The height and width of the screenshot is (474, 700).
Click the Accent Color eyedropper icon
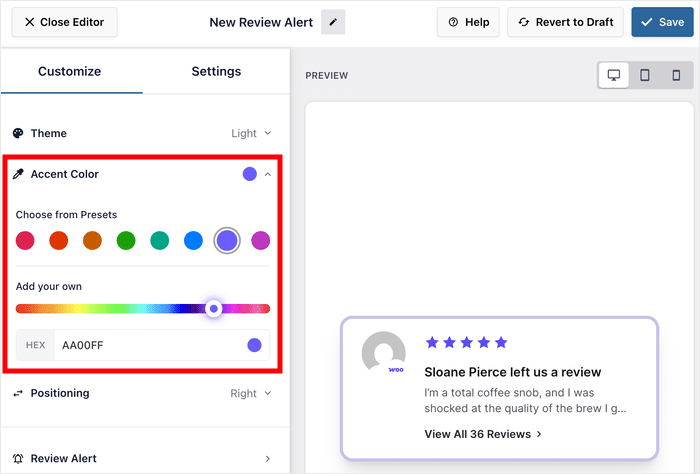point(18,174)
